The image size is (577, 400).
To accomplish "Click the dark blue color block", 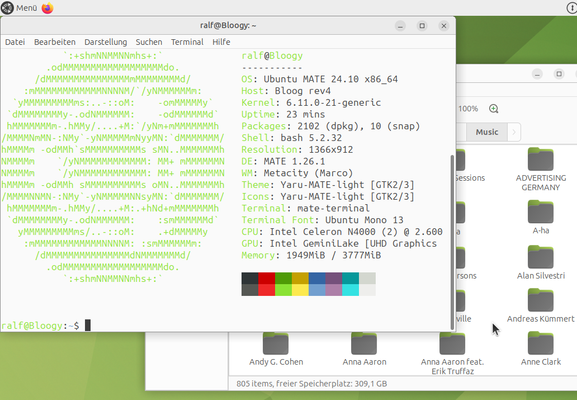I will click(317, 278).
